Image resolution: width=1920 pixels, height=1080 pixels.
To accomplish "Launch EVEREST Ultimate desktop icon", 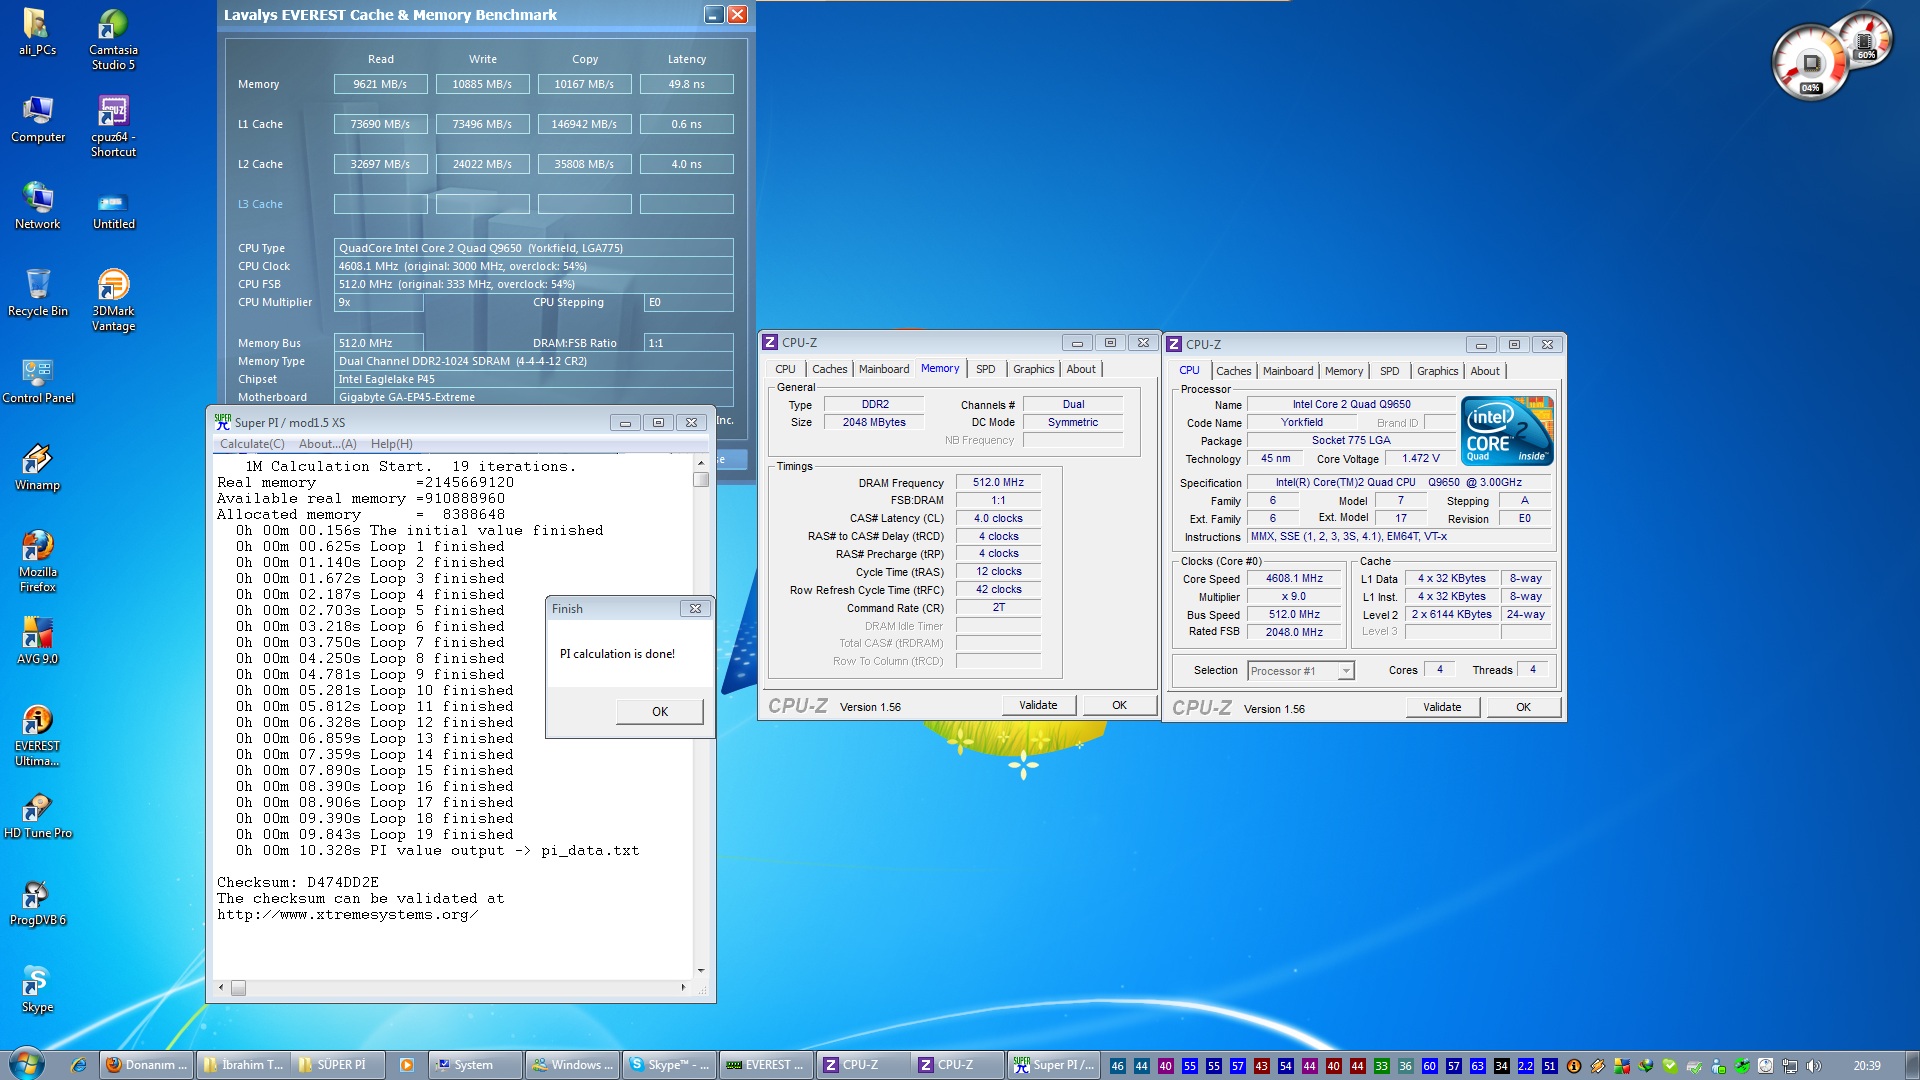I will (37, 736).
